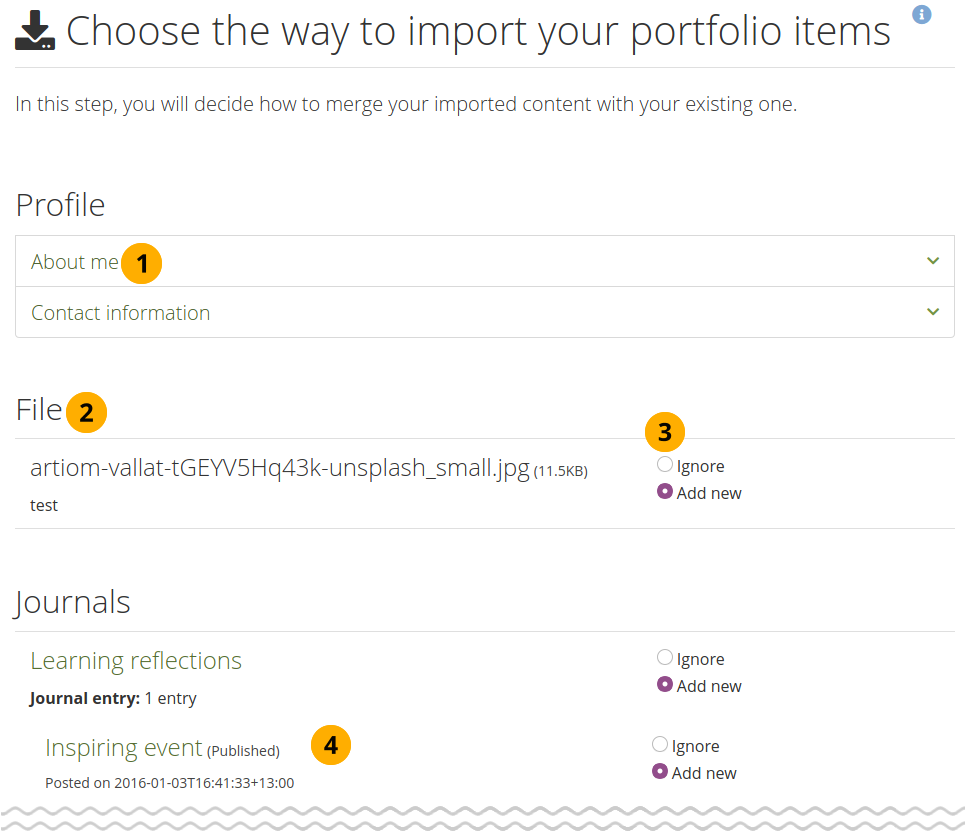Image resolution: width=965 pixels, height=839 pixels.
Task: Click orange callout marker number 3
Action: click(x=665, y=432)
